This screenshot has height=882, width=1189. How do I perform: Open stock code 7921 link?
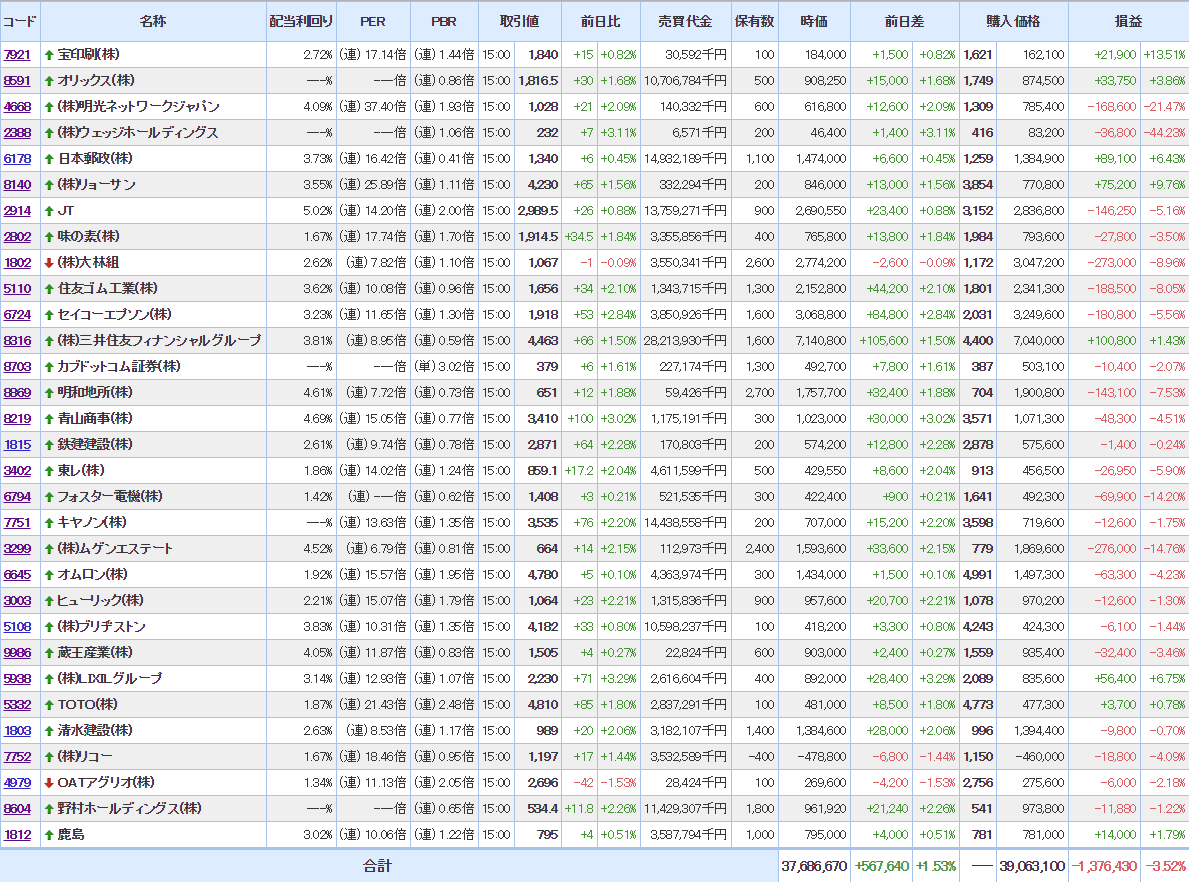(x=17, y=55)
